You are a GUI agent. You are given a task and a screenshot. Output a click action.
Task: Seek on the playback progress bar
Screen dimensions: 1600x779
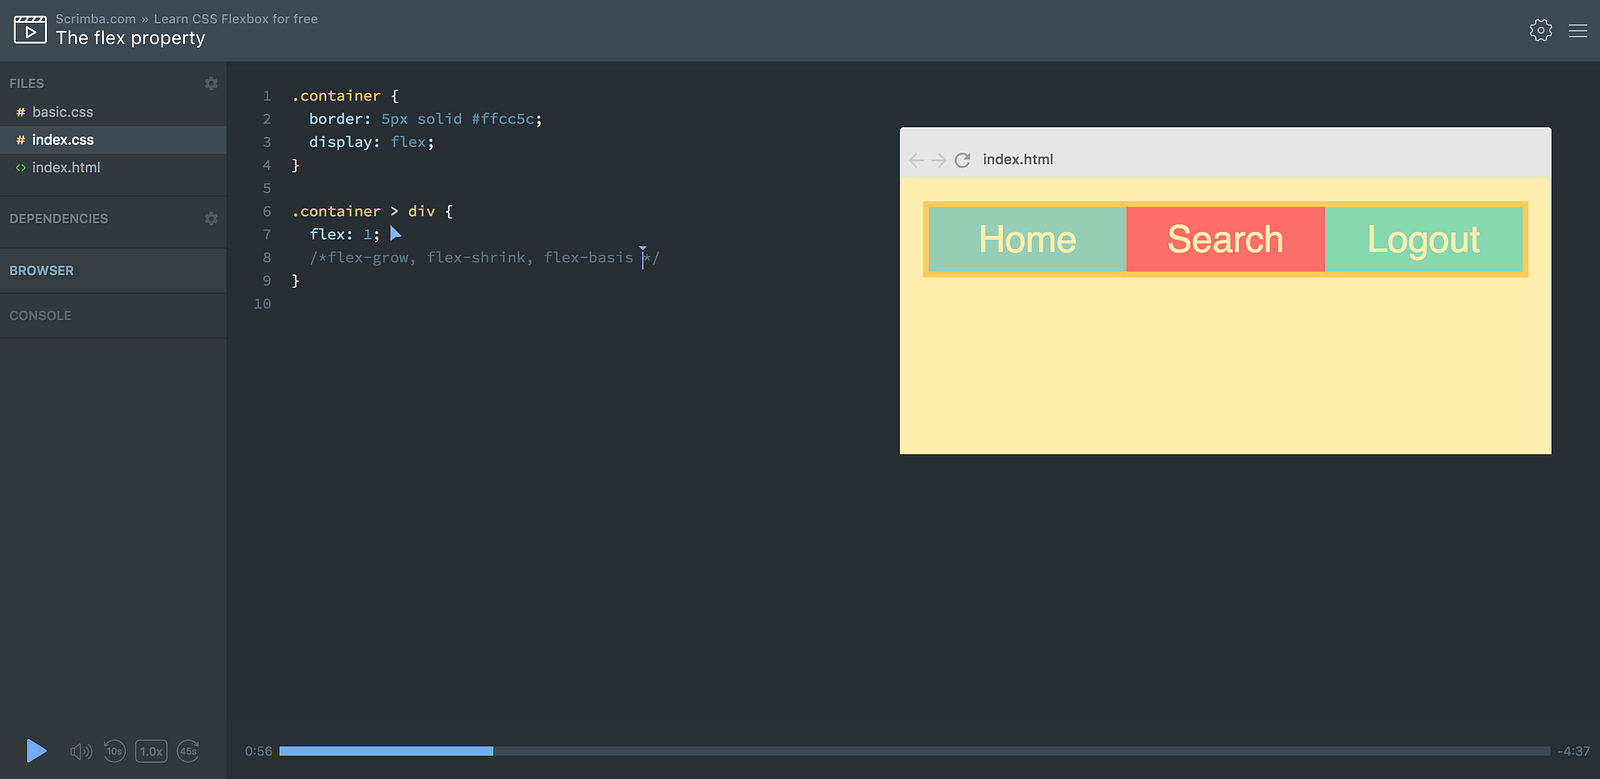(914, 751)
